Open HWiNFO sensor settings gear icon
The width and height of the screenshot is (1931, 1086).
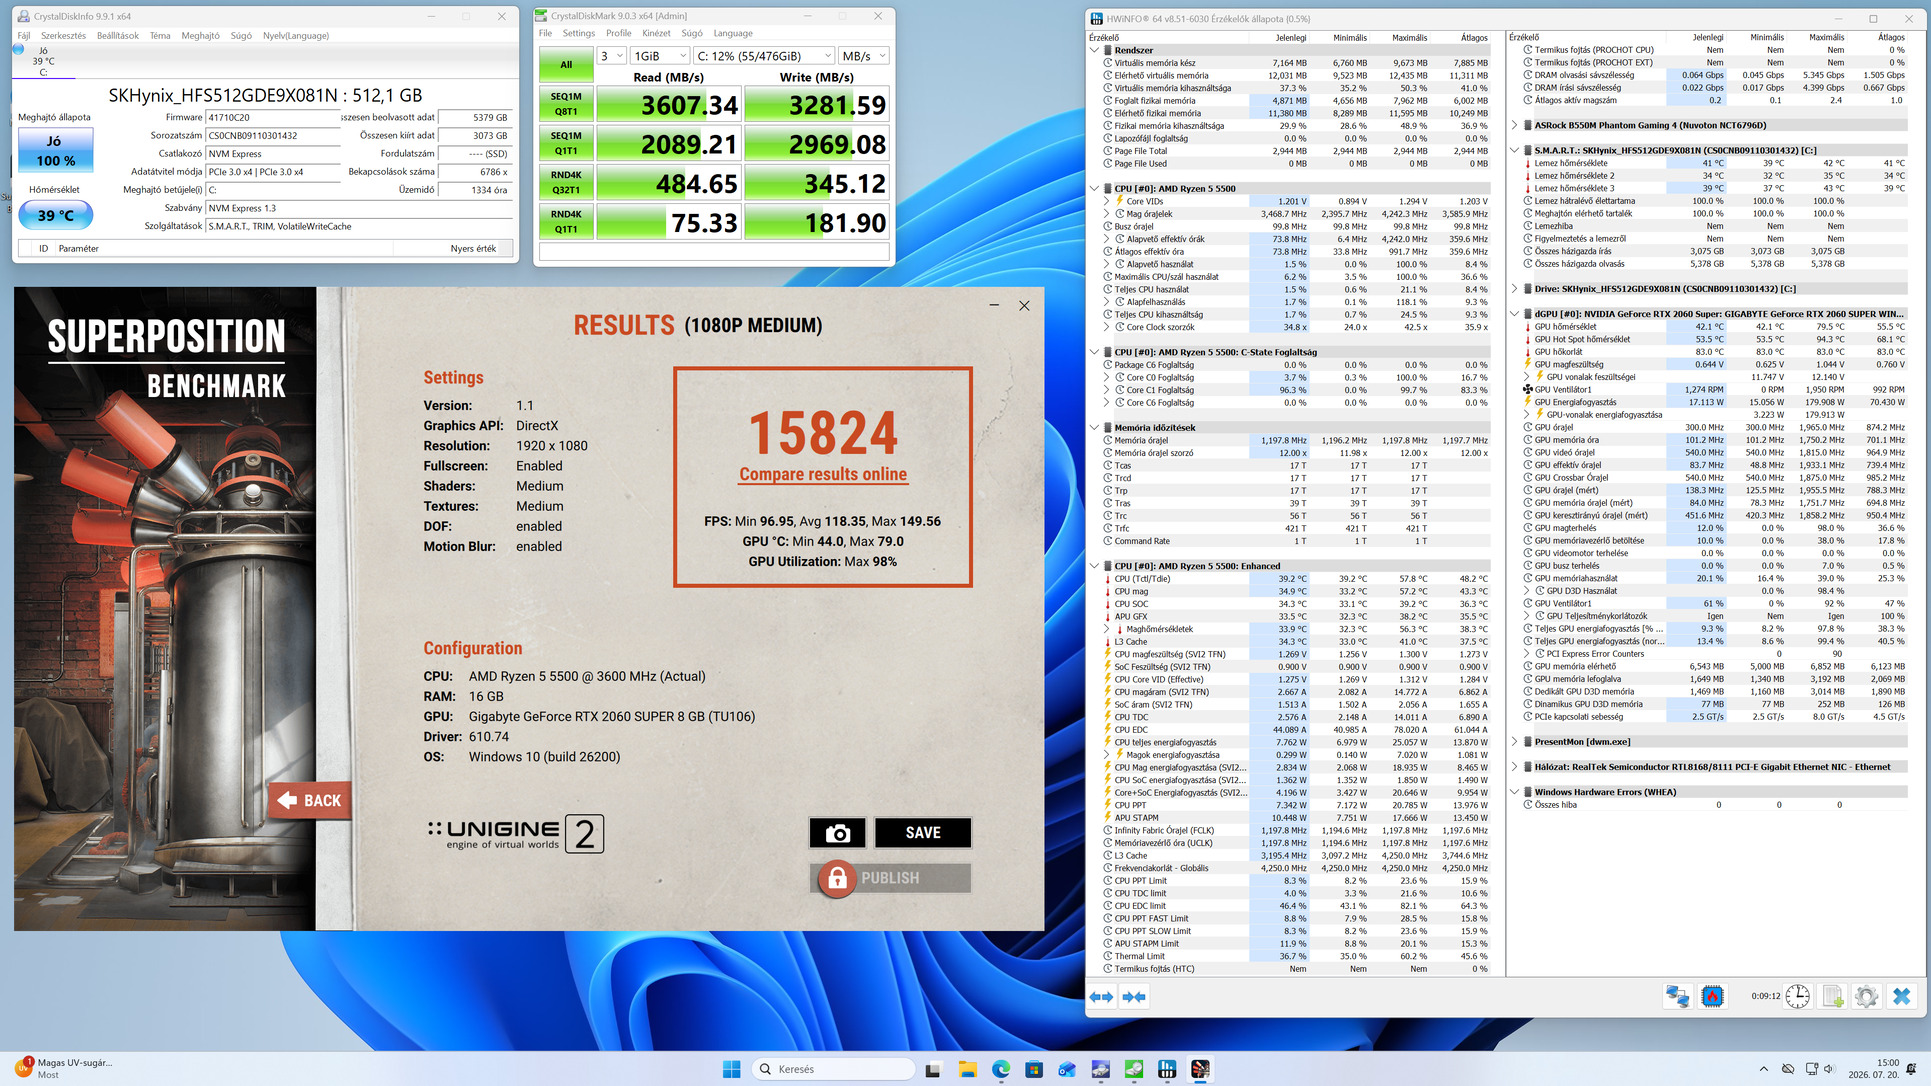1866,996
